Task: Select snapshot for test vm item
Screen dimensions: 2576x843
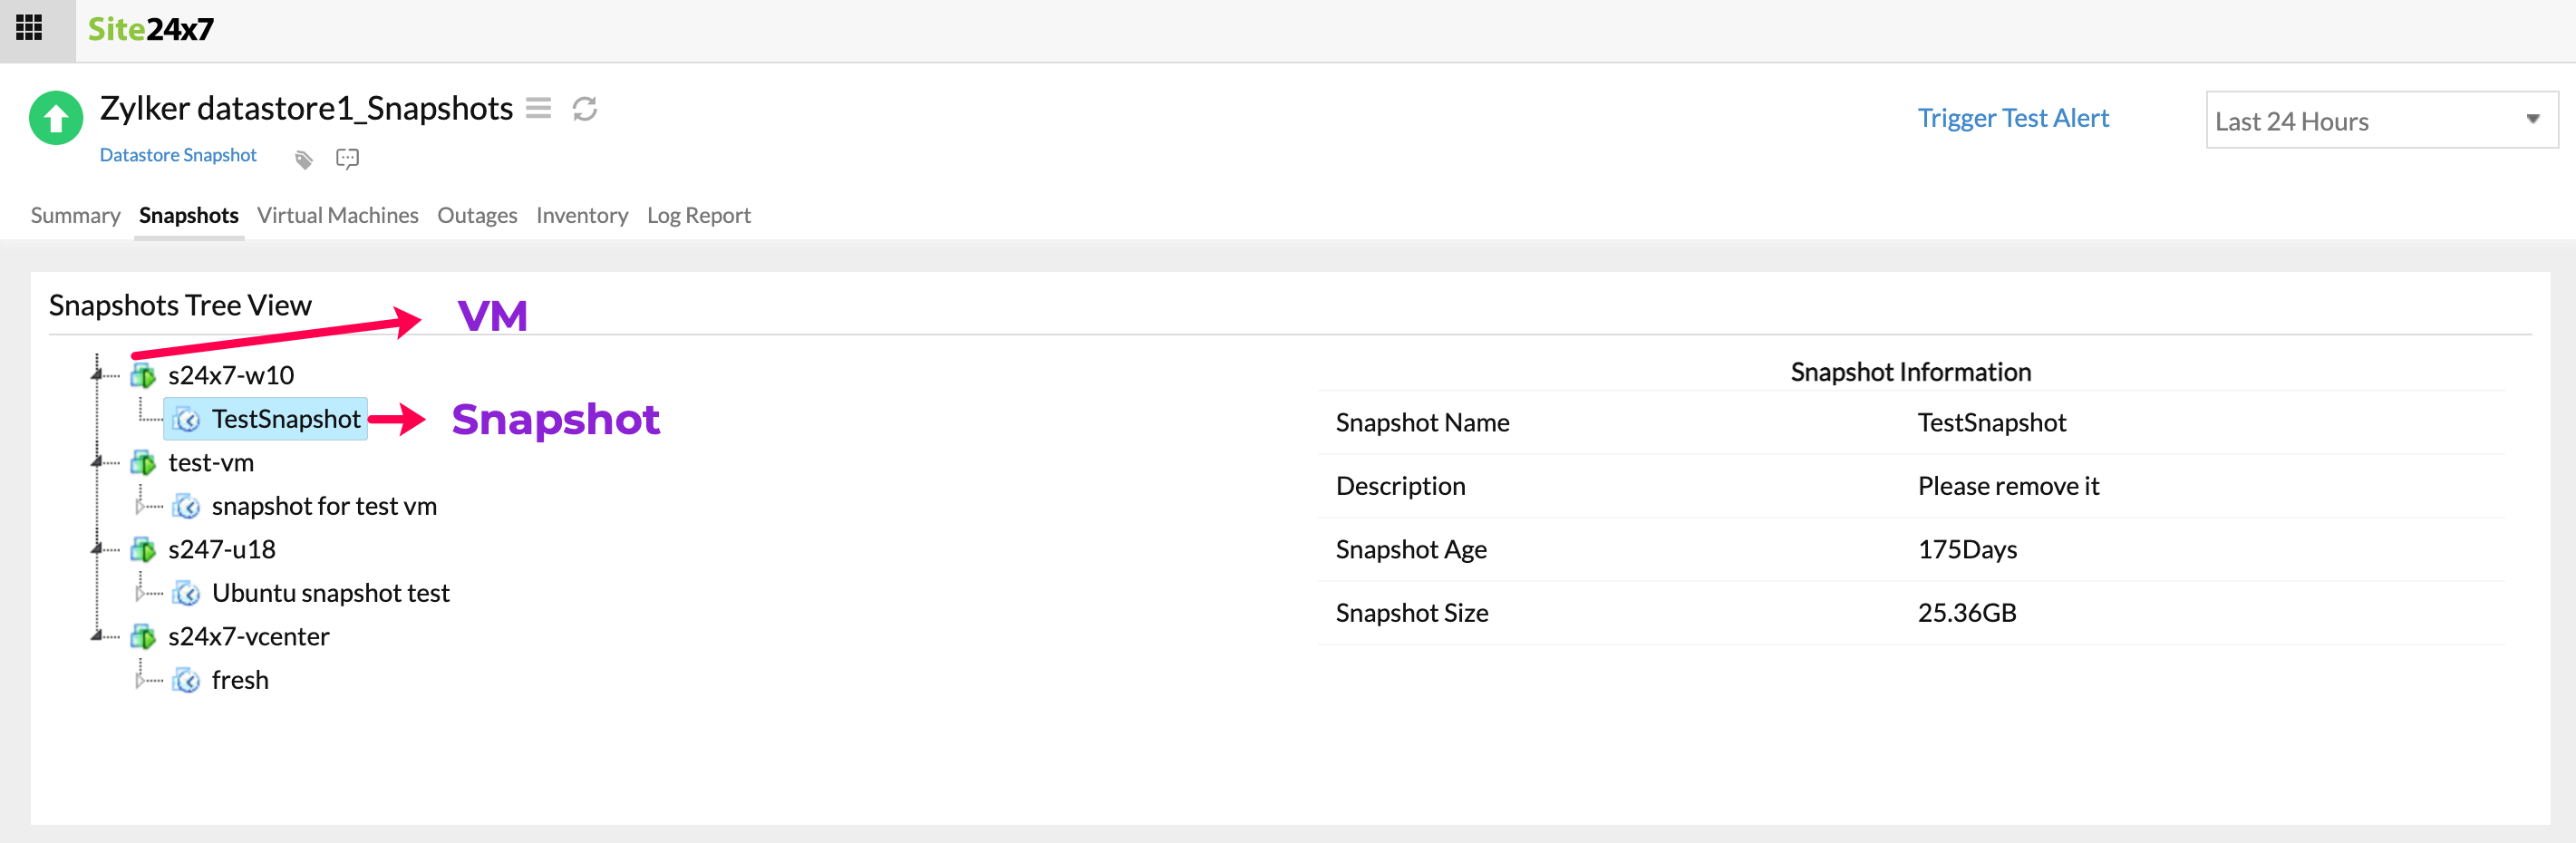Action: point(323,506)
